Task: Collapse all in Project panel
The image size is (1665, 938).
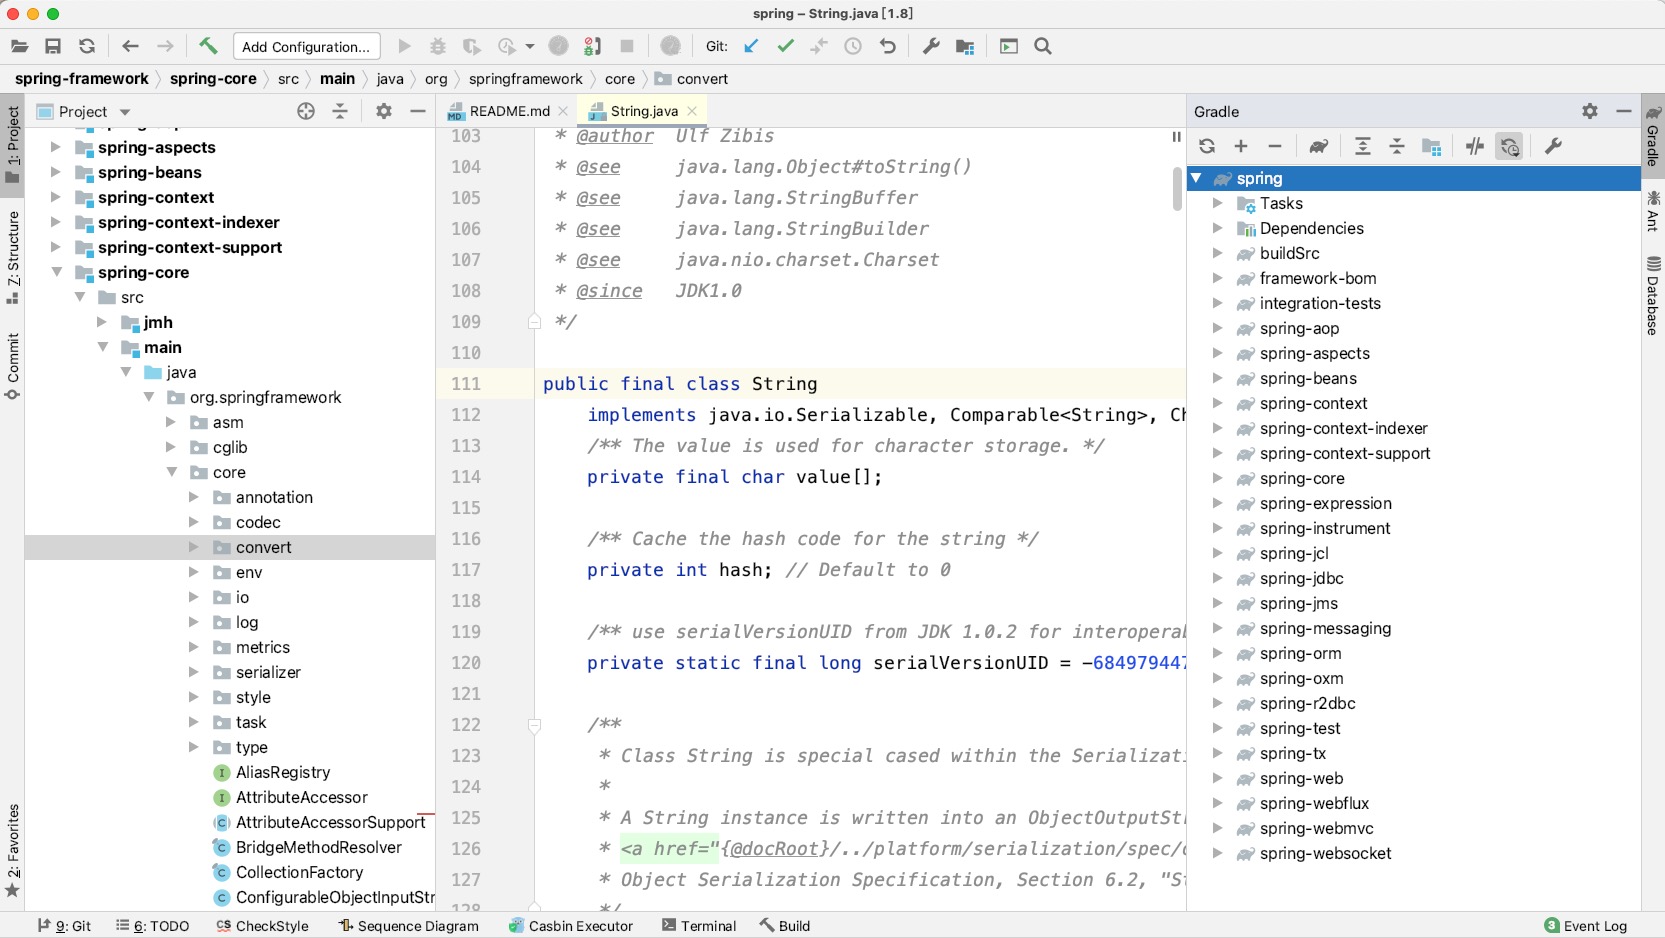Action: click(340, 111)
